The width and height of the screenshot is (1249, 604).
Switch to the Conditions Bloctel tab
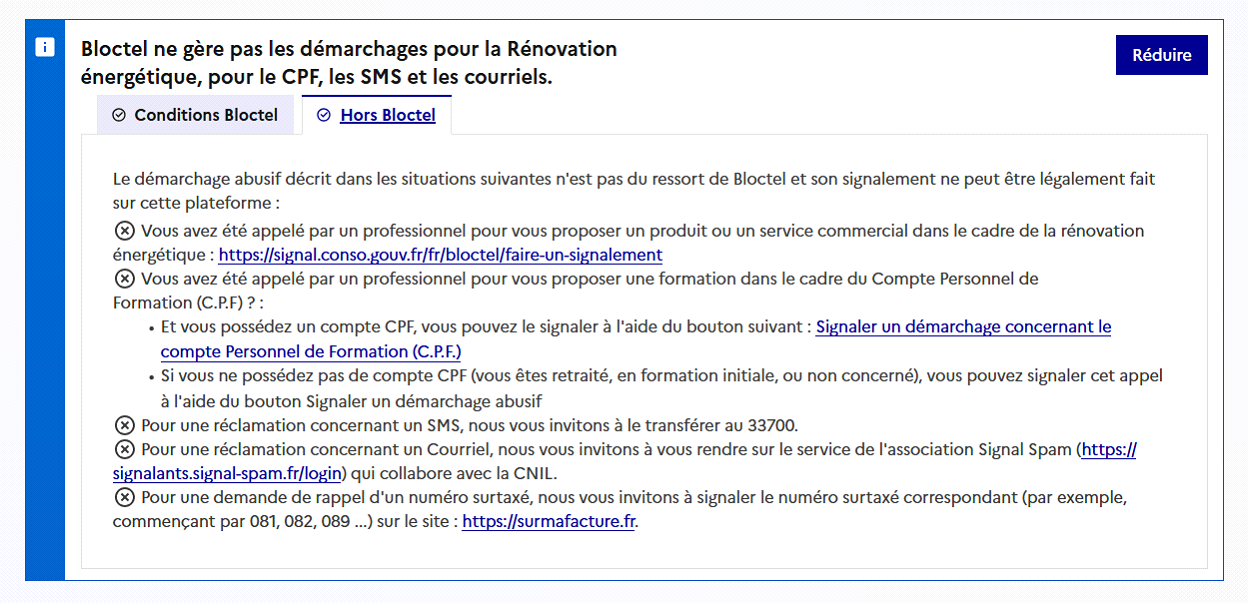(196, 115)
